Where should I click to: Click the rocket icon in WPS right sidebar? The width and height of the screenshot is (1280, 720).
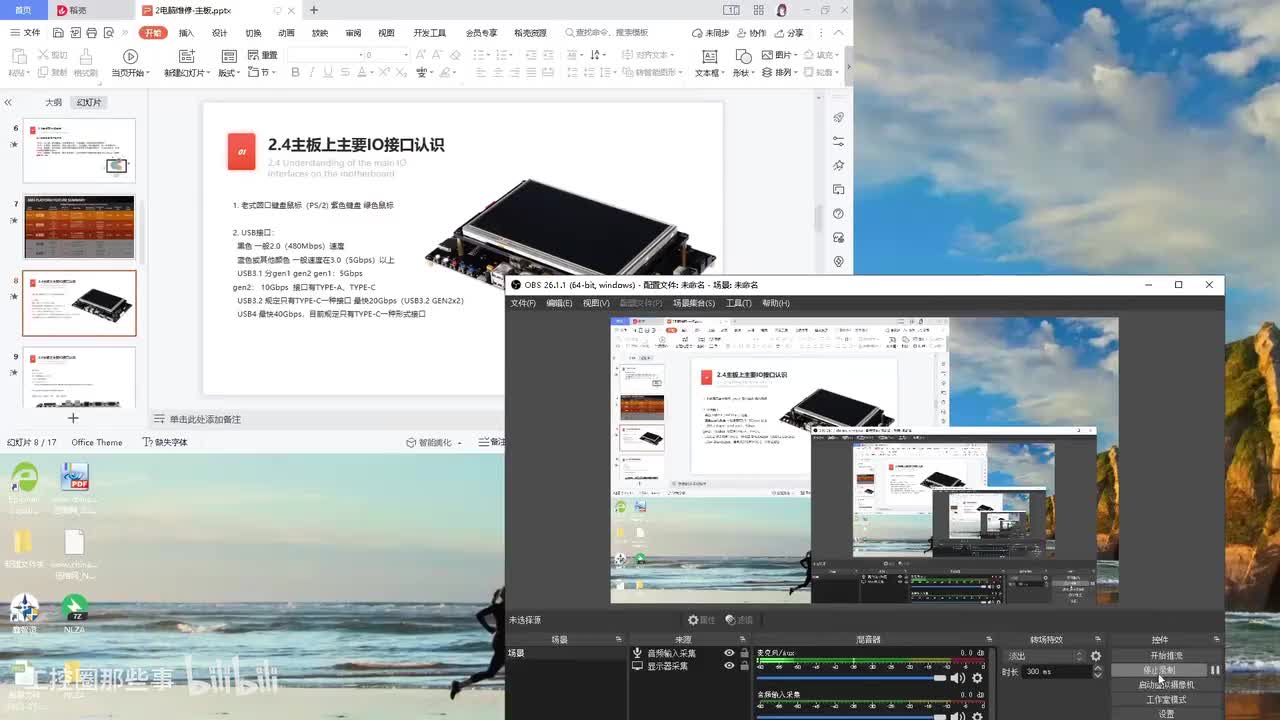pyautogui.click(x=838, y=117)
